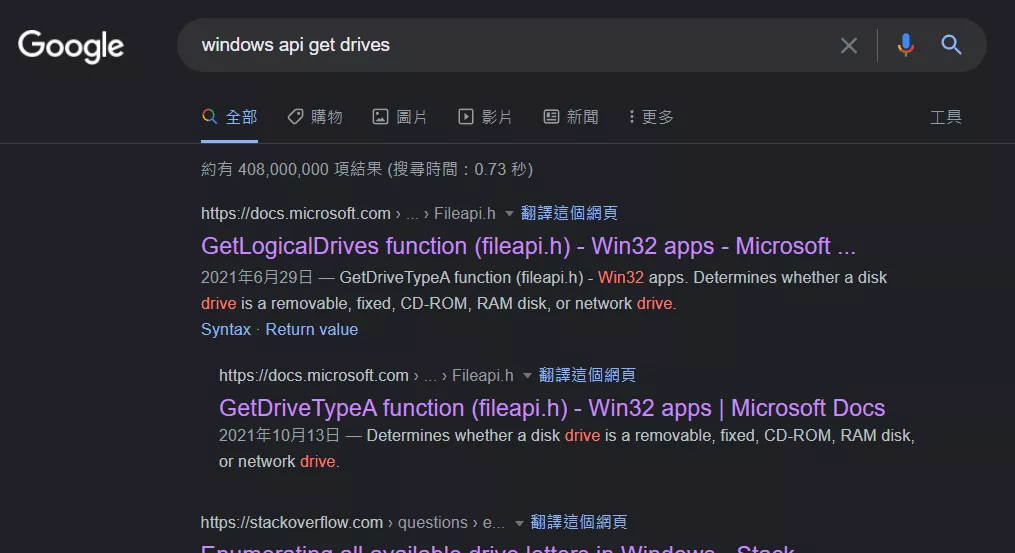The image size is (1015, 553).
Task: Click the Google logo
Action: pos(71,46)
